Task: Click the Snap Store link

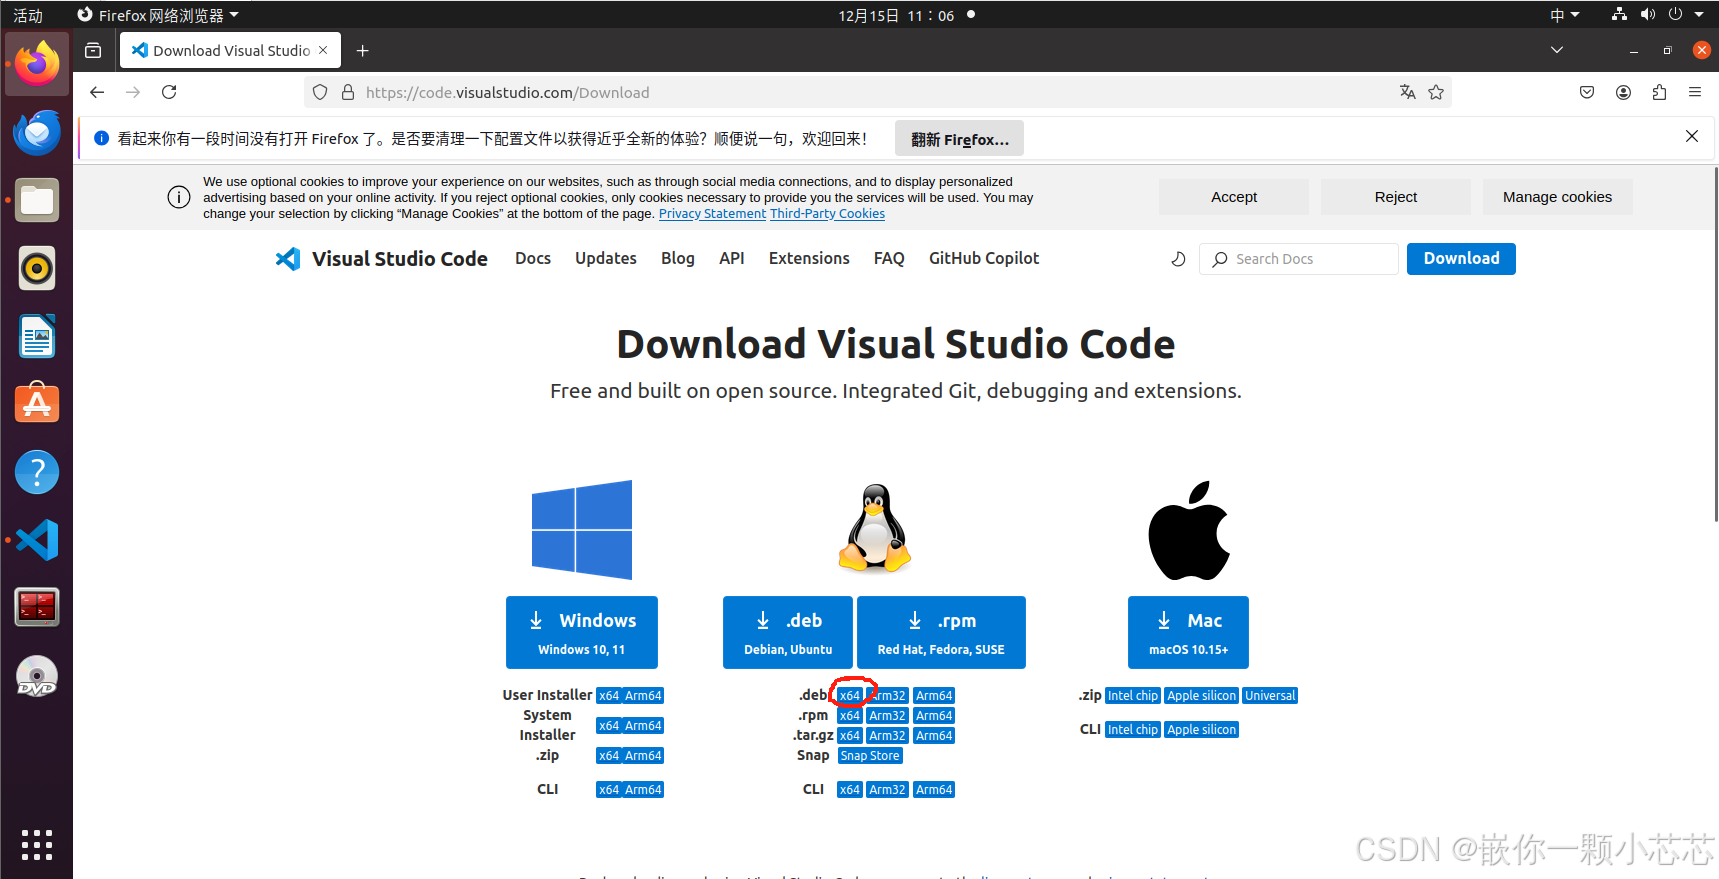Action: [870, 756]
